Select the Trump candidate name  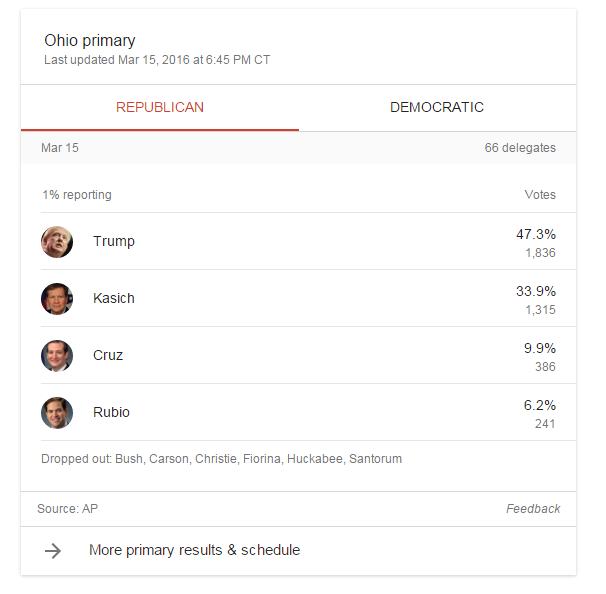pyautogui.click(x=114, y=241)
